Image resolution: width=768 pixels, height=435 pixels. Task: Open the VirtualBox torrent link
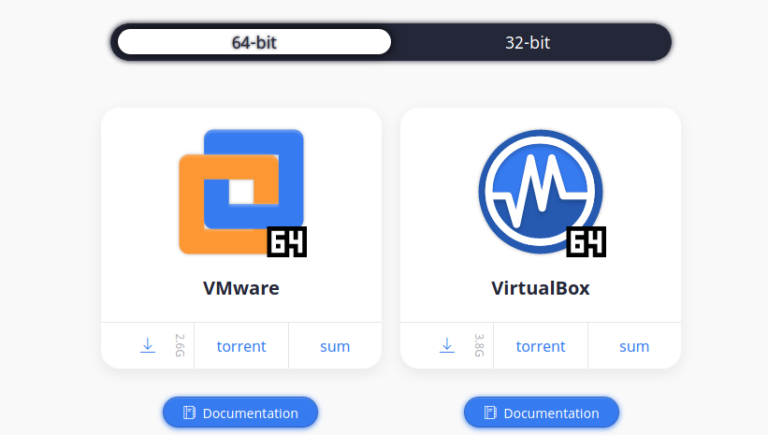[x=540, y=346]
